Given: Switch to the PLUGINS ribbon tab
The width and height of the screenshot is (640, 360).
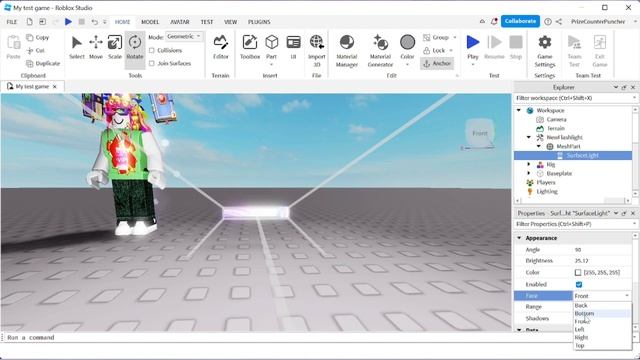Looking at the screenshot, I should click(259, 22).
